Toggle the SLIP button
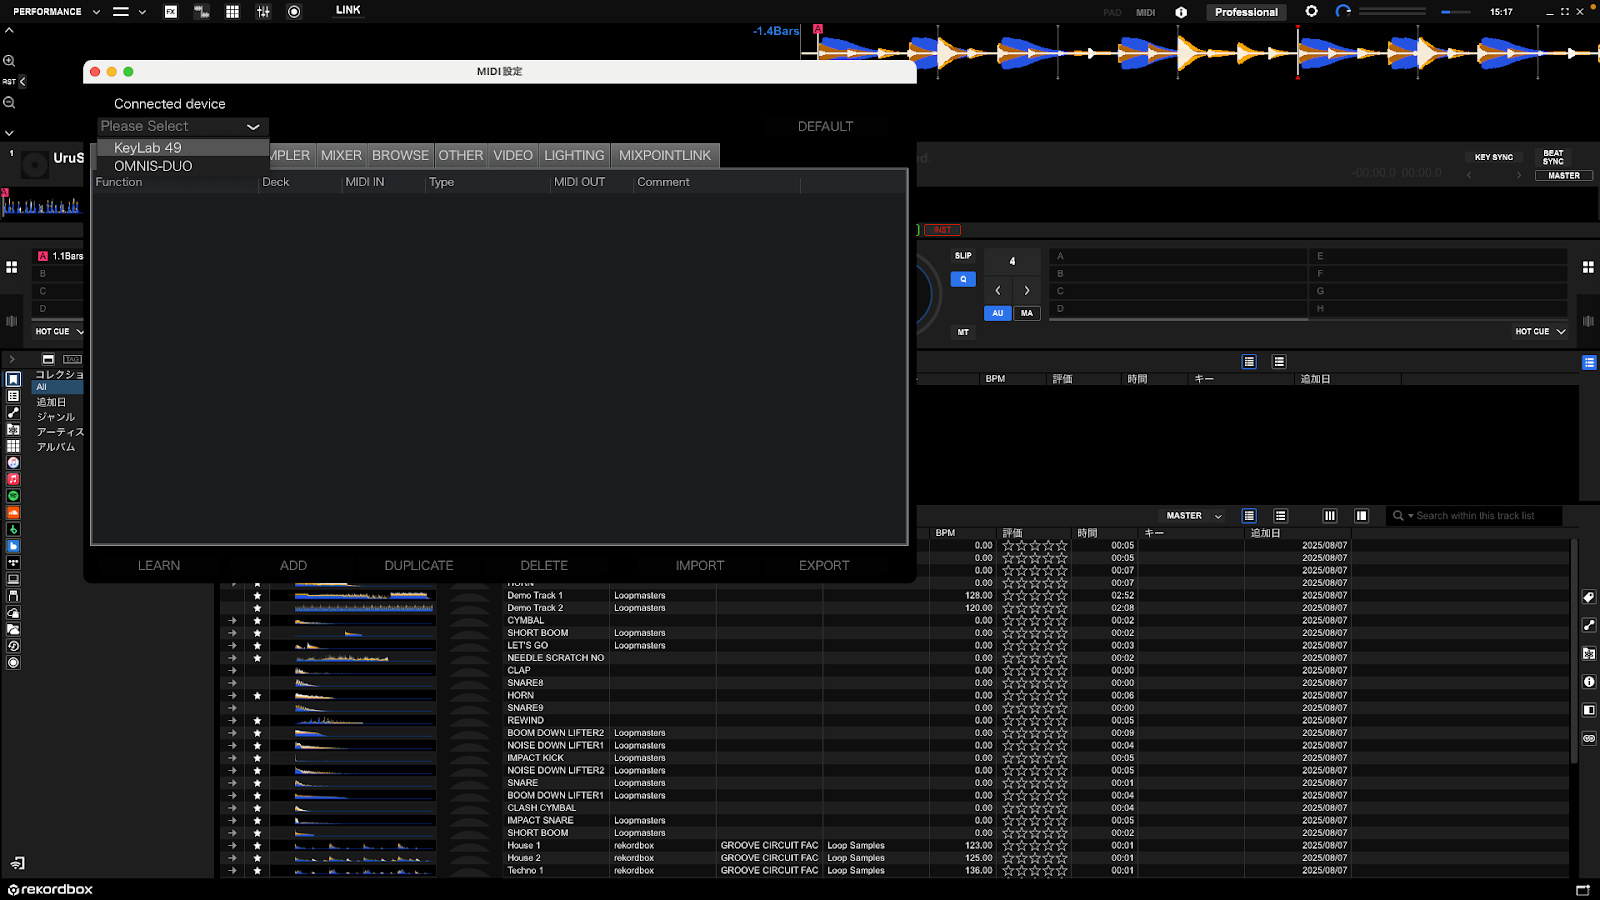 tap(962, 256)
